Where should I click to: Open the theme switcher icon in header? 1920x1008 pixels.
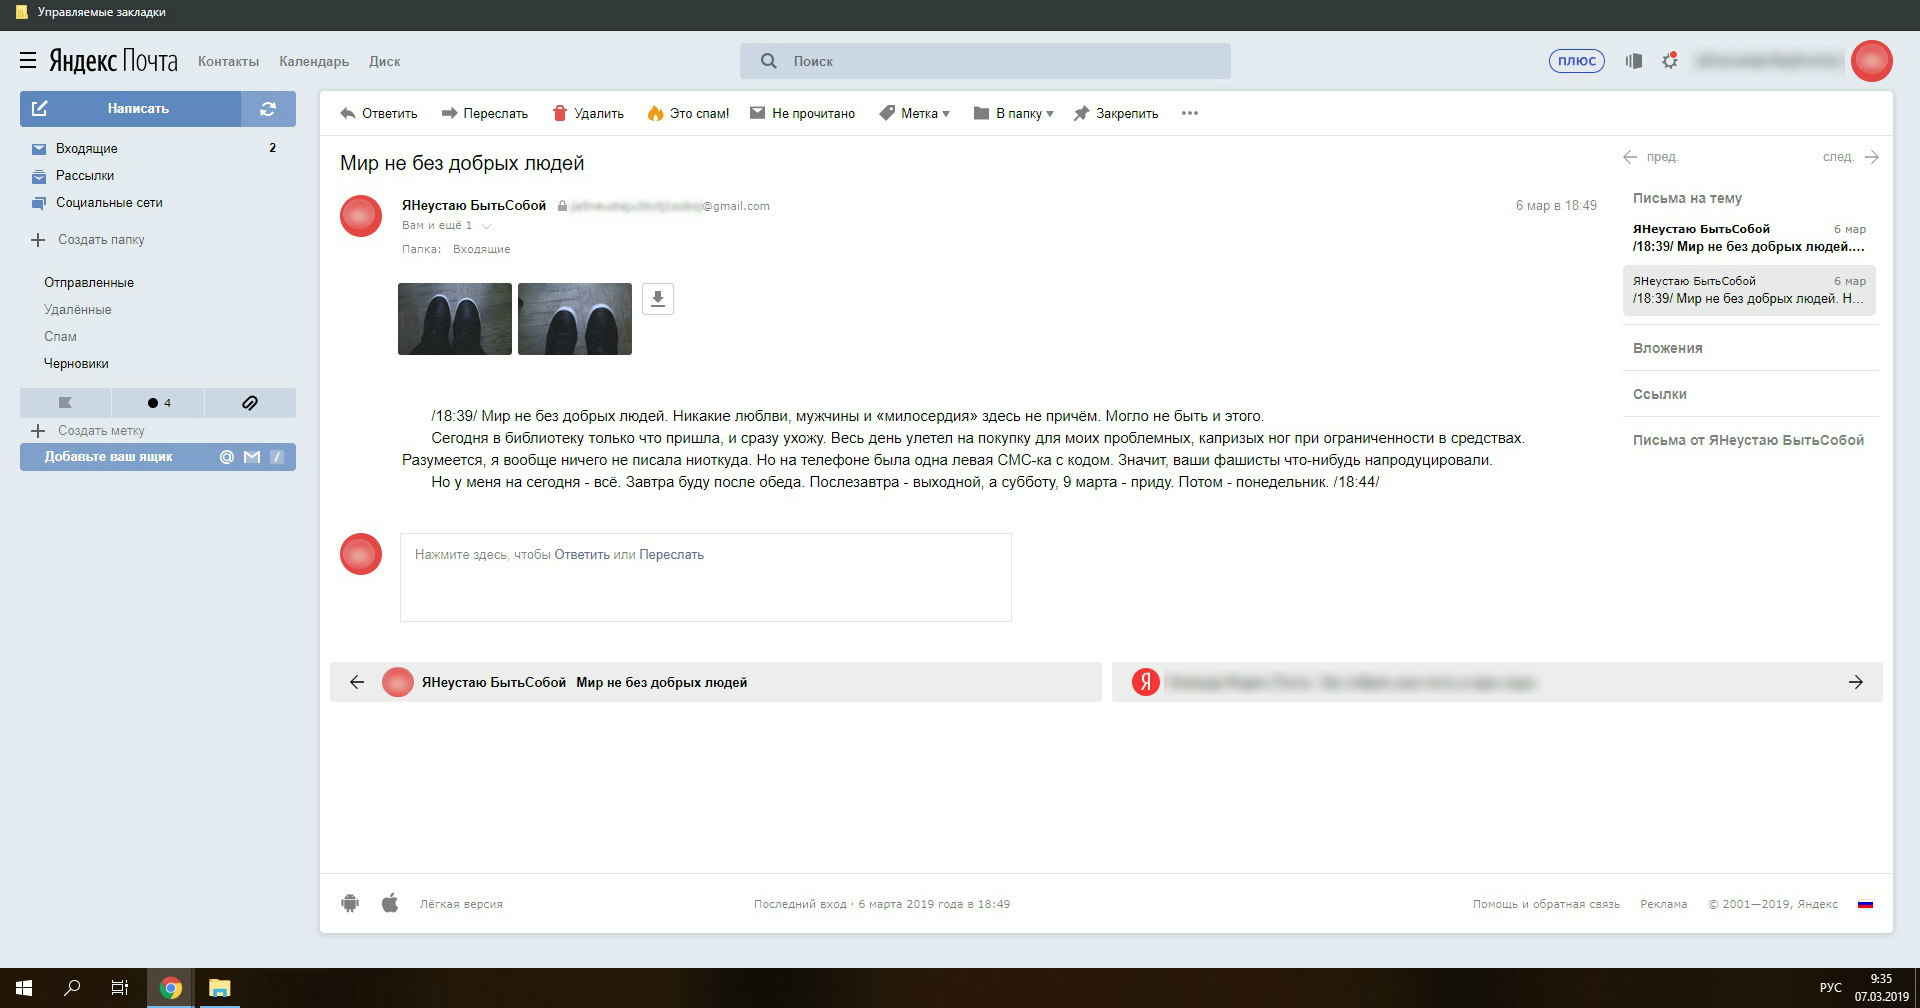click(x=1634, y=61)
